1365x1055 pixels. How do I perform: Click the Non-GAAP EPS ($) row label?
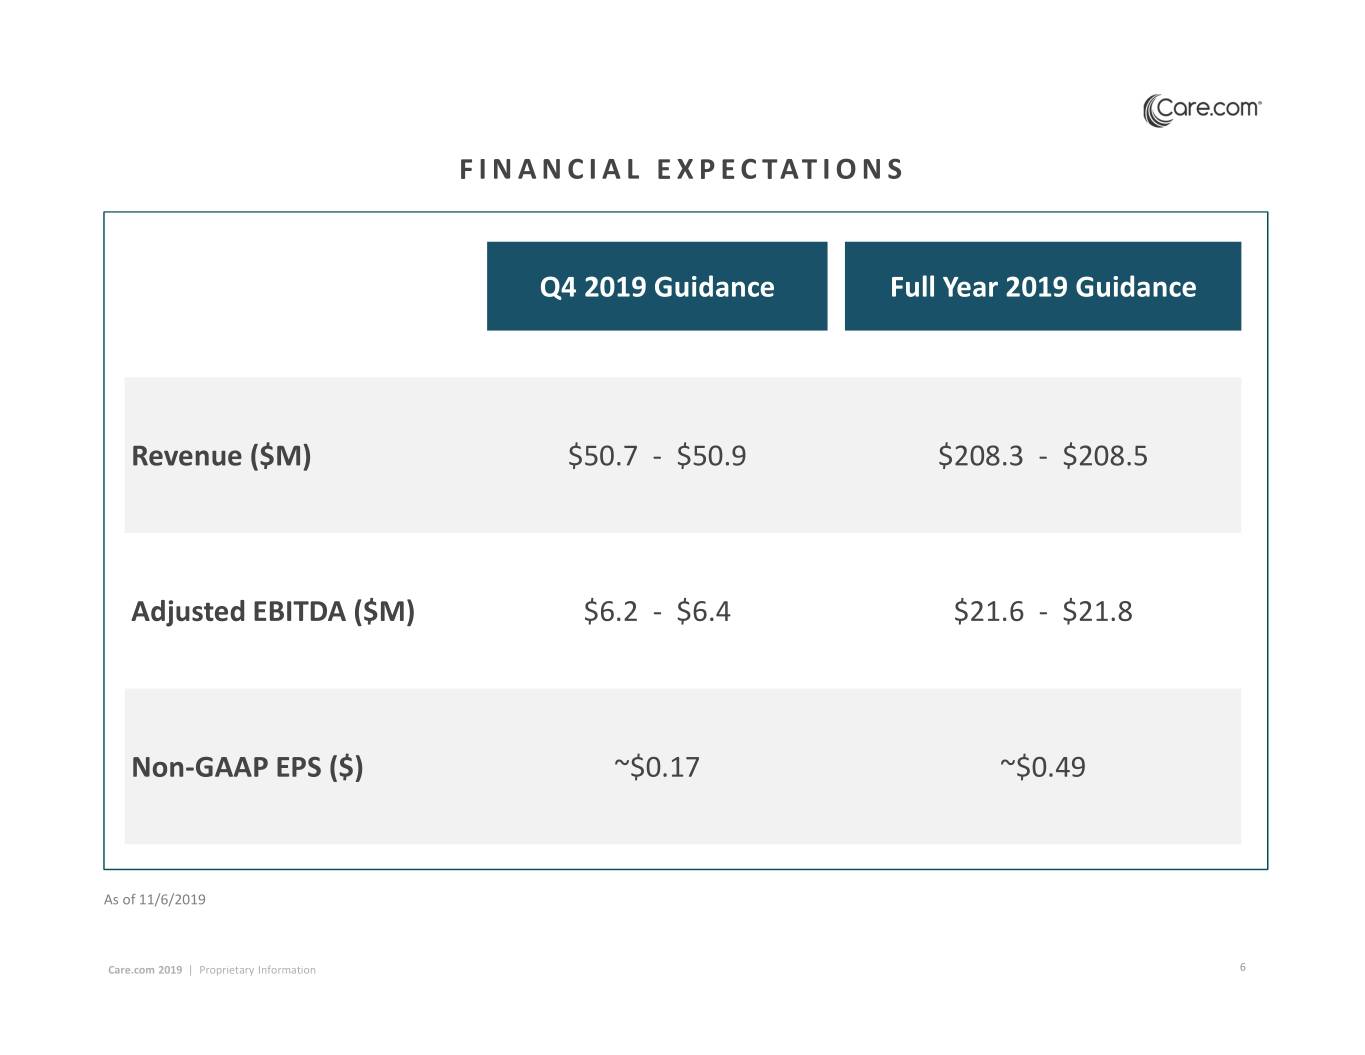[x=247, y=767]
